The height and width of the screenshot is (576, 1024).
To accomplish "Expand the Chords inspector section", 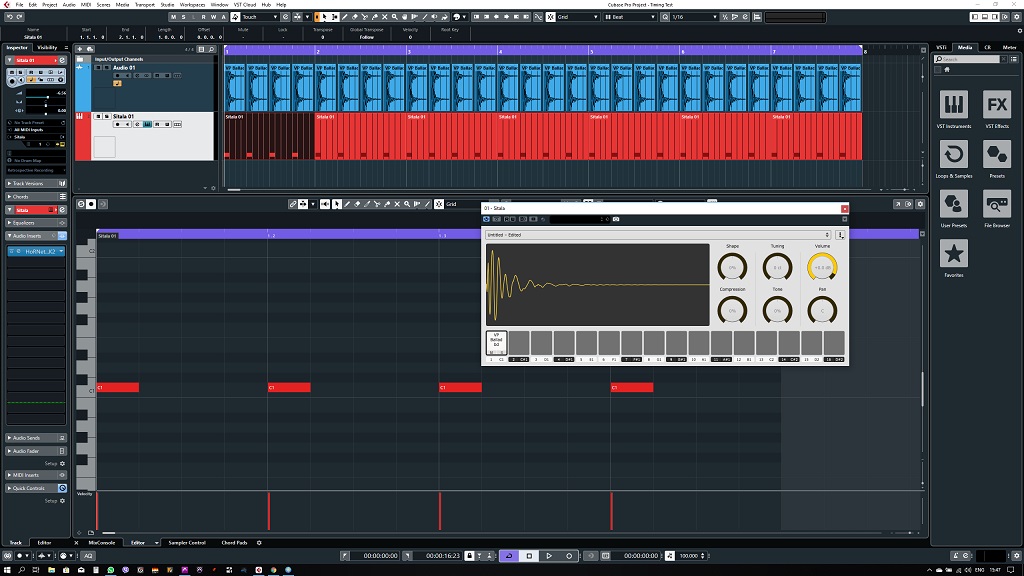I will [x=36, y=197].
